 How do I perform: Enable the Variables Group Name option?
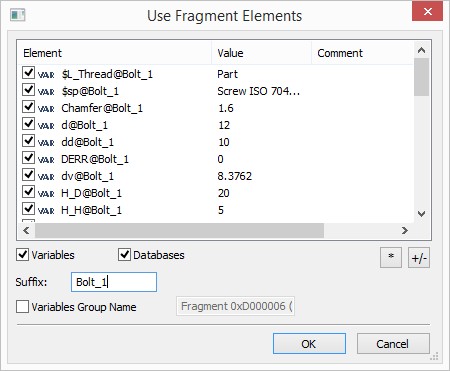22,307
